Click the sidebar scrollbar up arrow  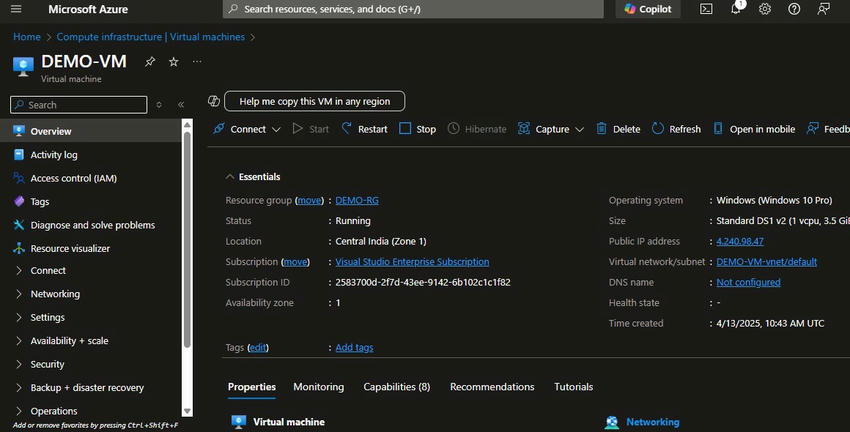point(187,125)
